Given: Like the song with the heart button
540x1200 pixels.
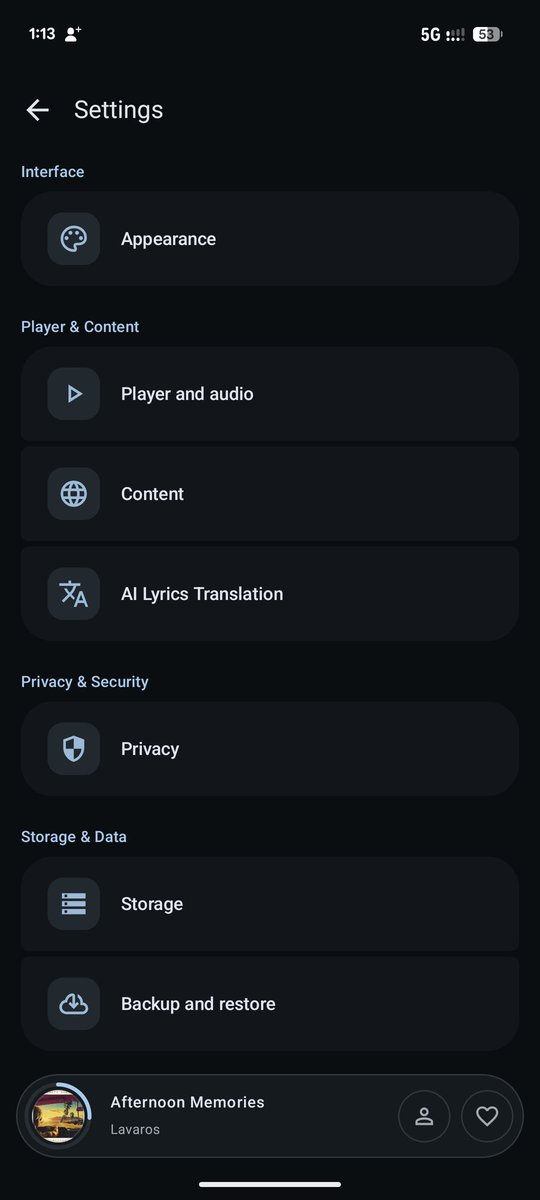Looking at the screenshot, I should (487, 1116).
